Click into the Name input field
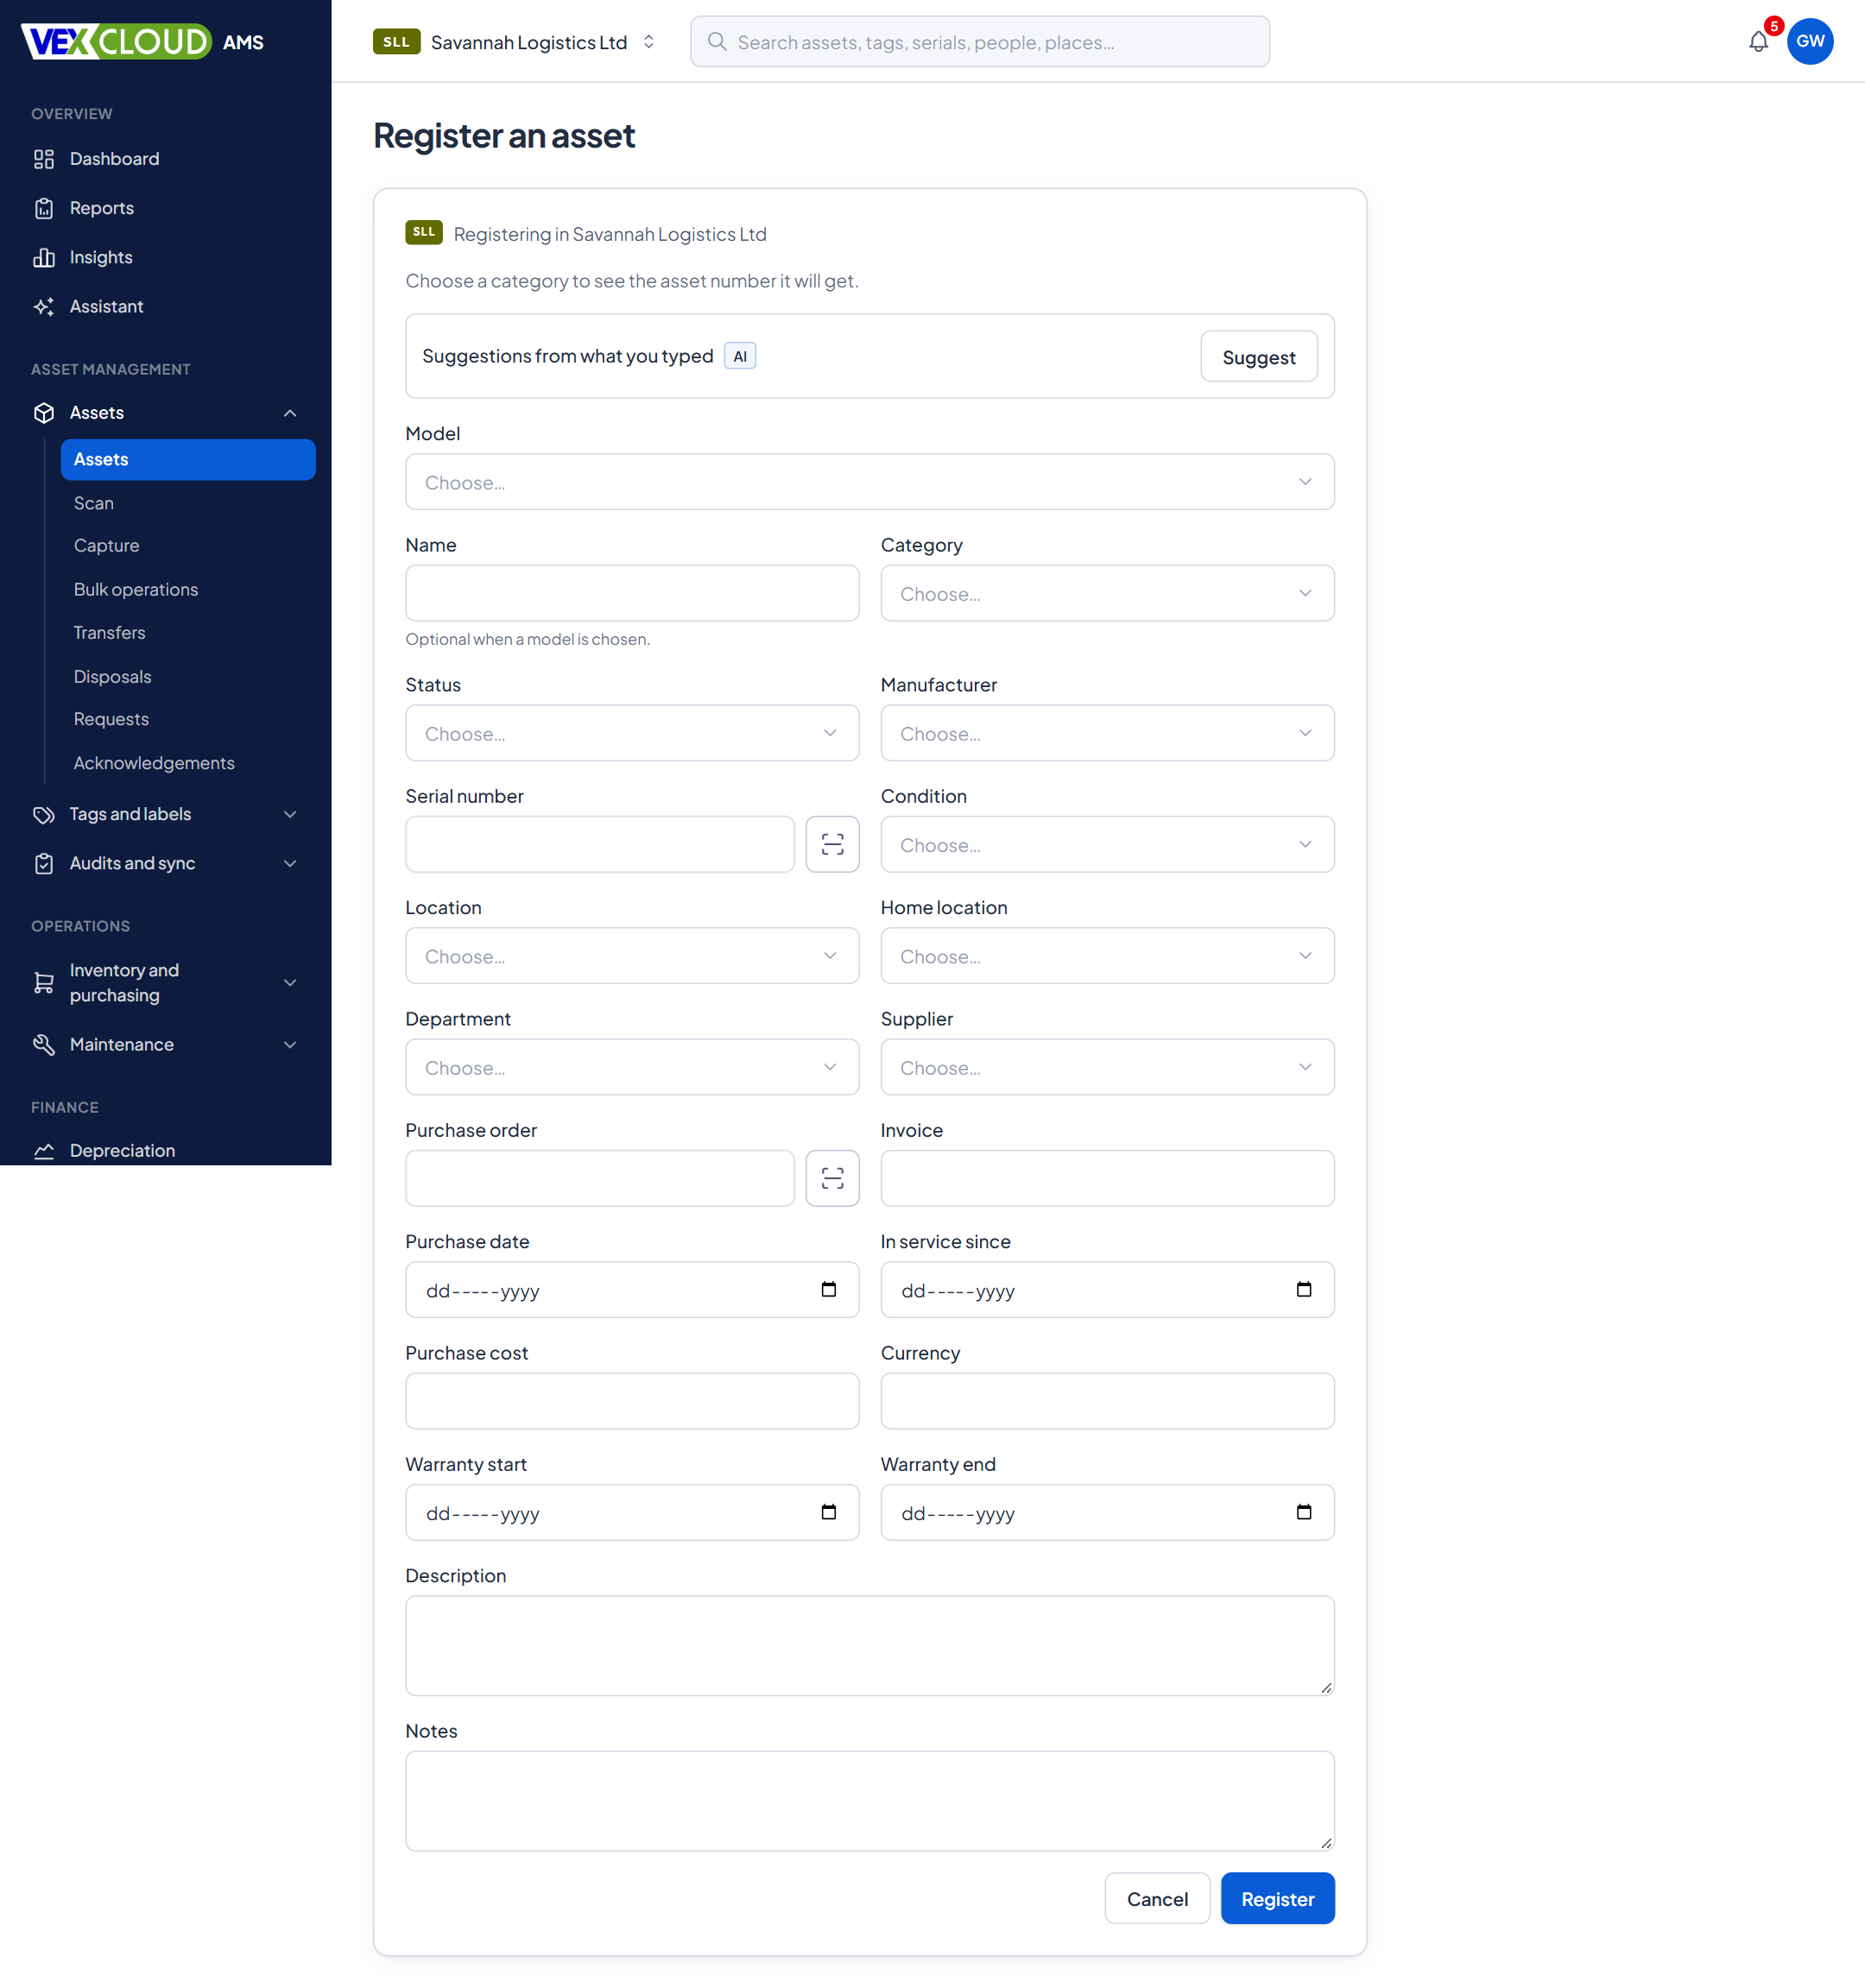The width and height of the screenshot is (1865, 1988). (x=632, y=593)
